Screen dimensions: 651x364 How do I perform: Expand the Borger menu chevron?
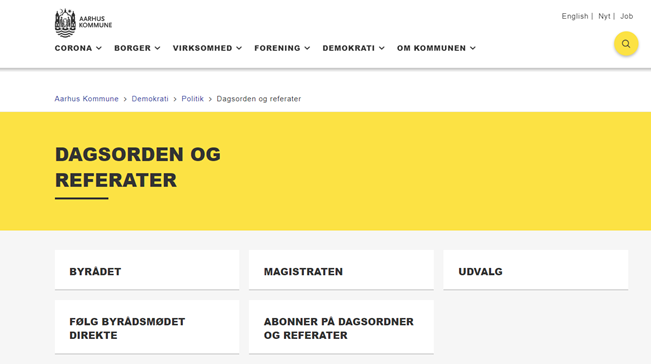click(x=157, y=48)
